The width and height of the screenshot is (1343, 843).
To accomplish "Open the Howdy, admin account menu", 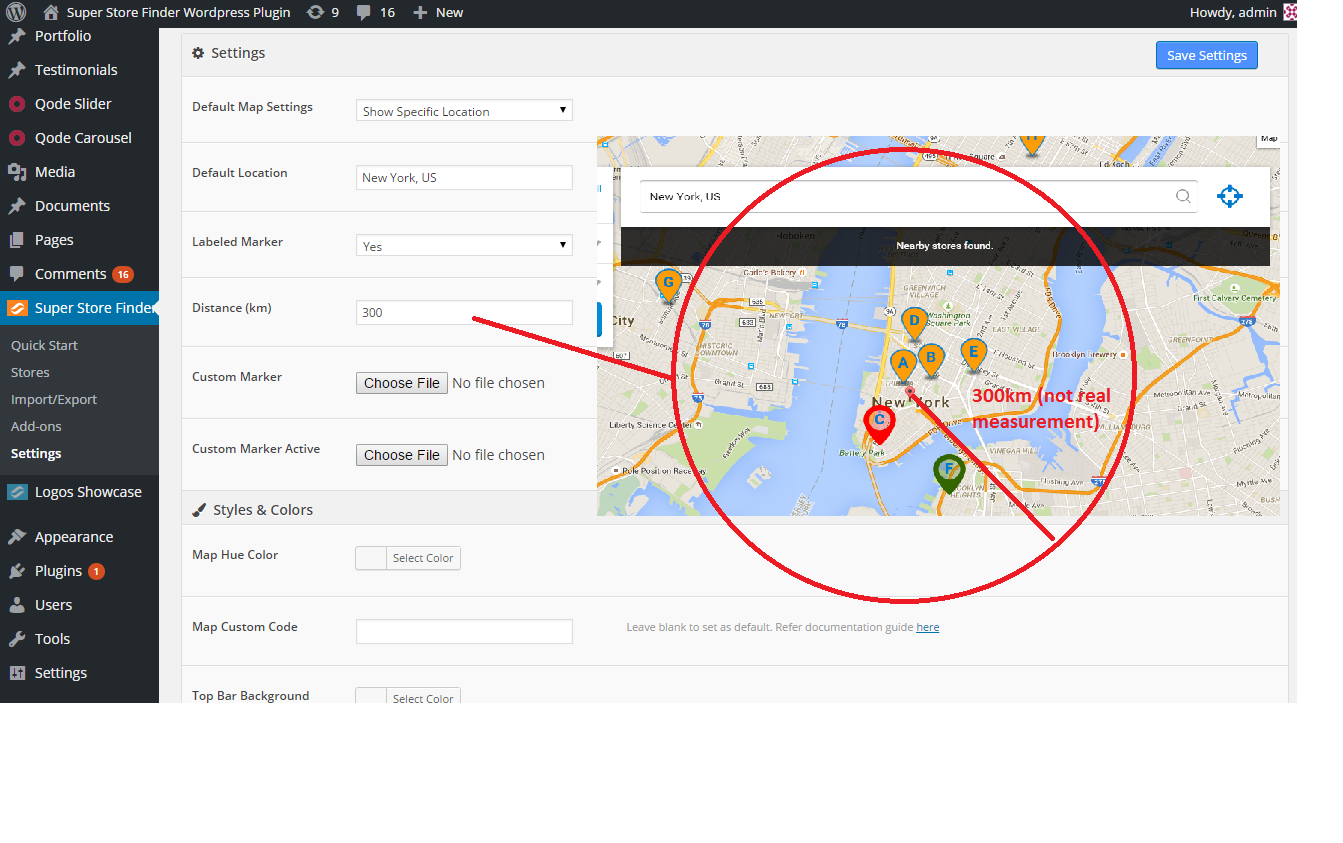I will tap(1243, 12).
